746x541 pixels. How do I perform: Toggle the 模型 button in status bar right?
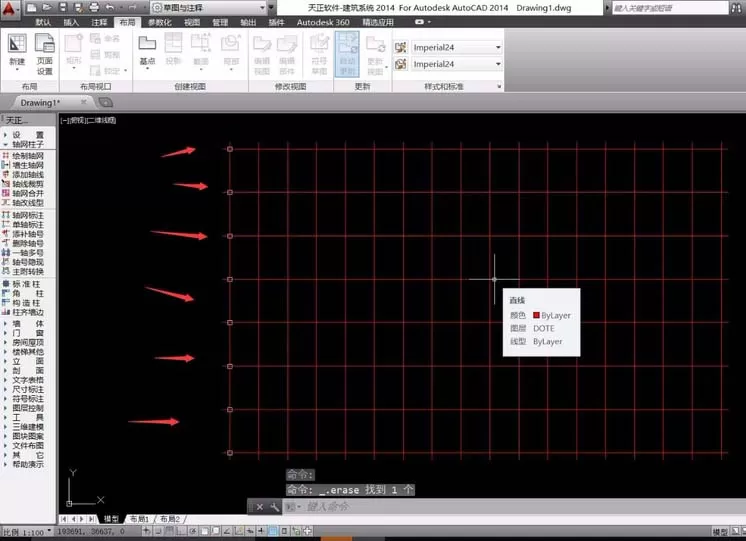click(720, 532)
